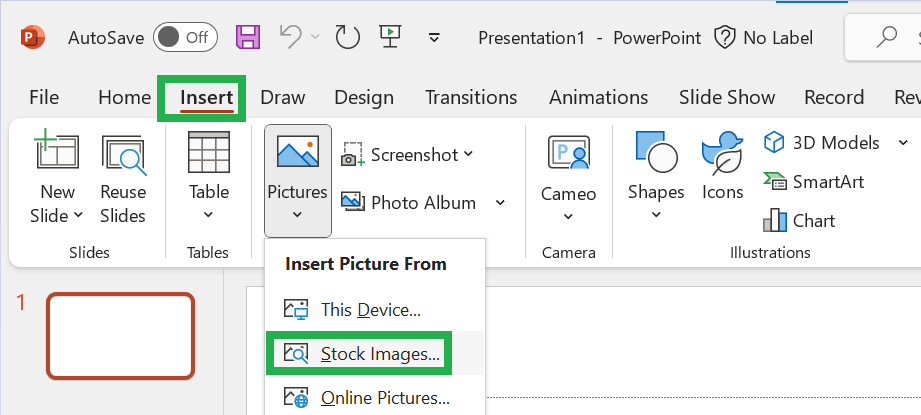Open the Undo history dropdown arrow

point(315,38)
